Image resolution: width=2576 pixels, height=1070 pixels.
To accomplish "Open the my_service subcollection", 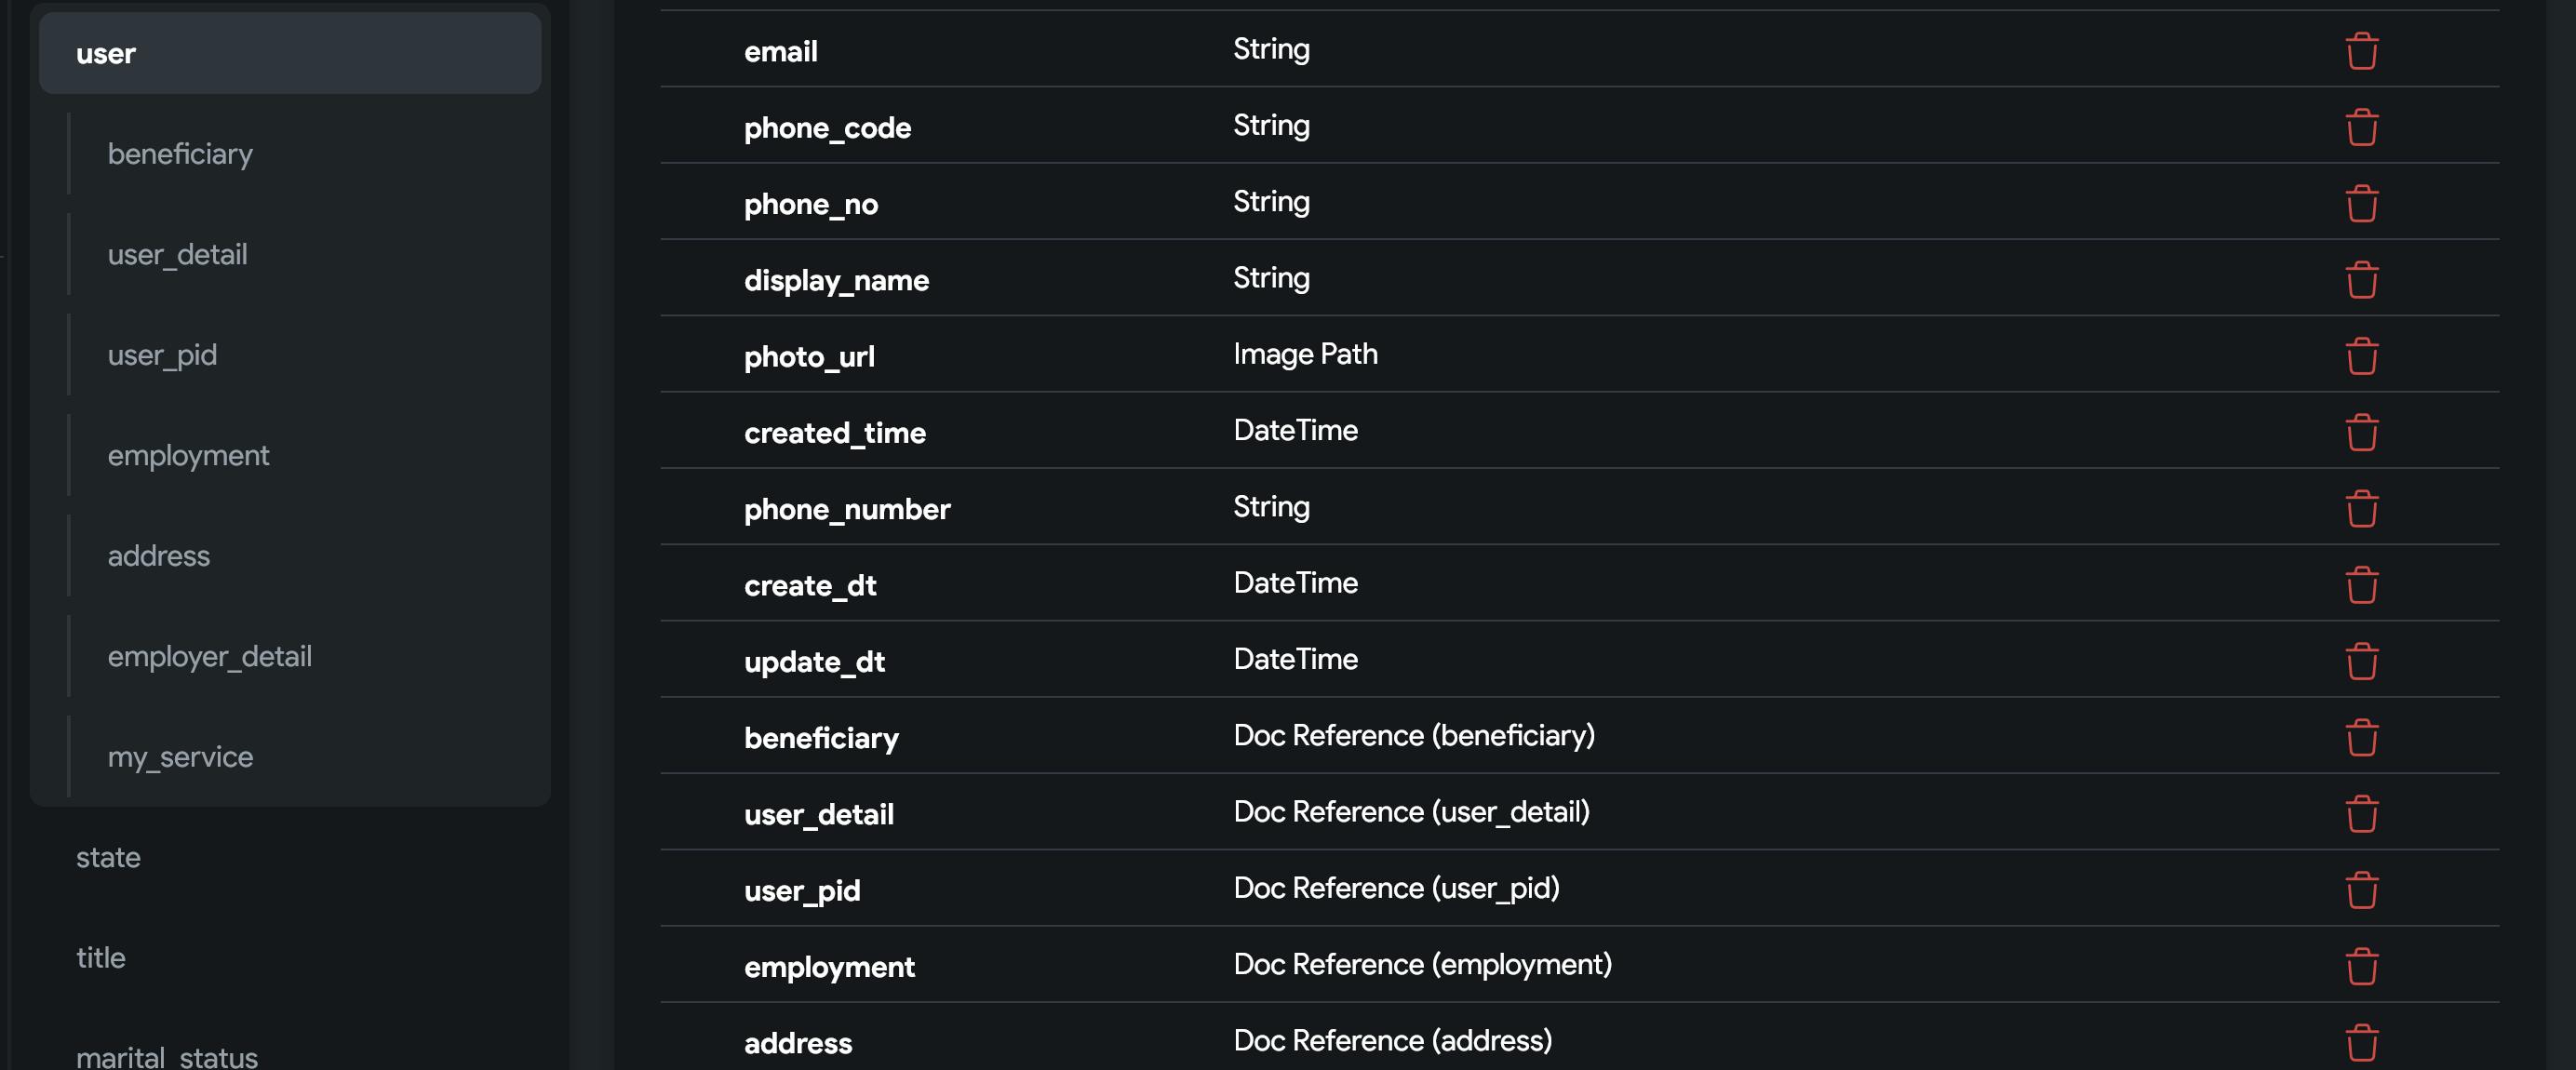I will (x=180, y=757).
